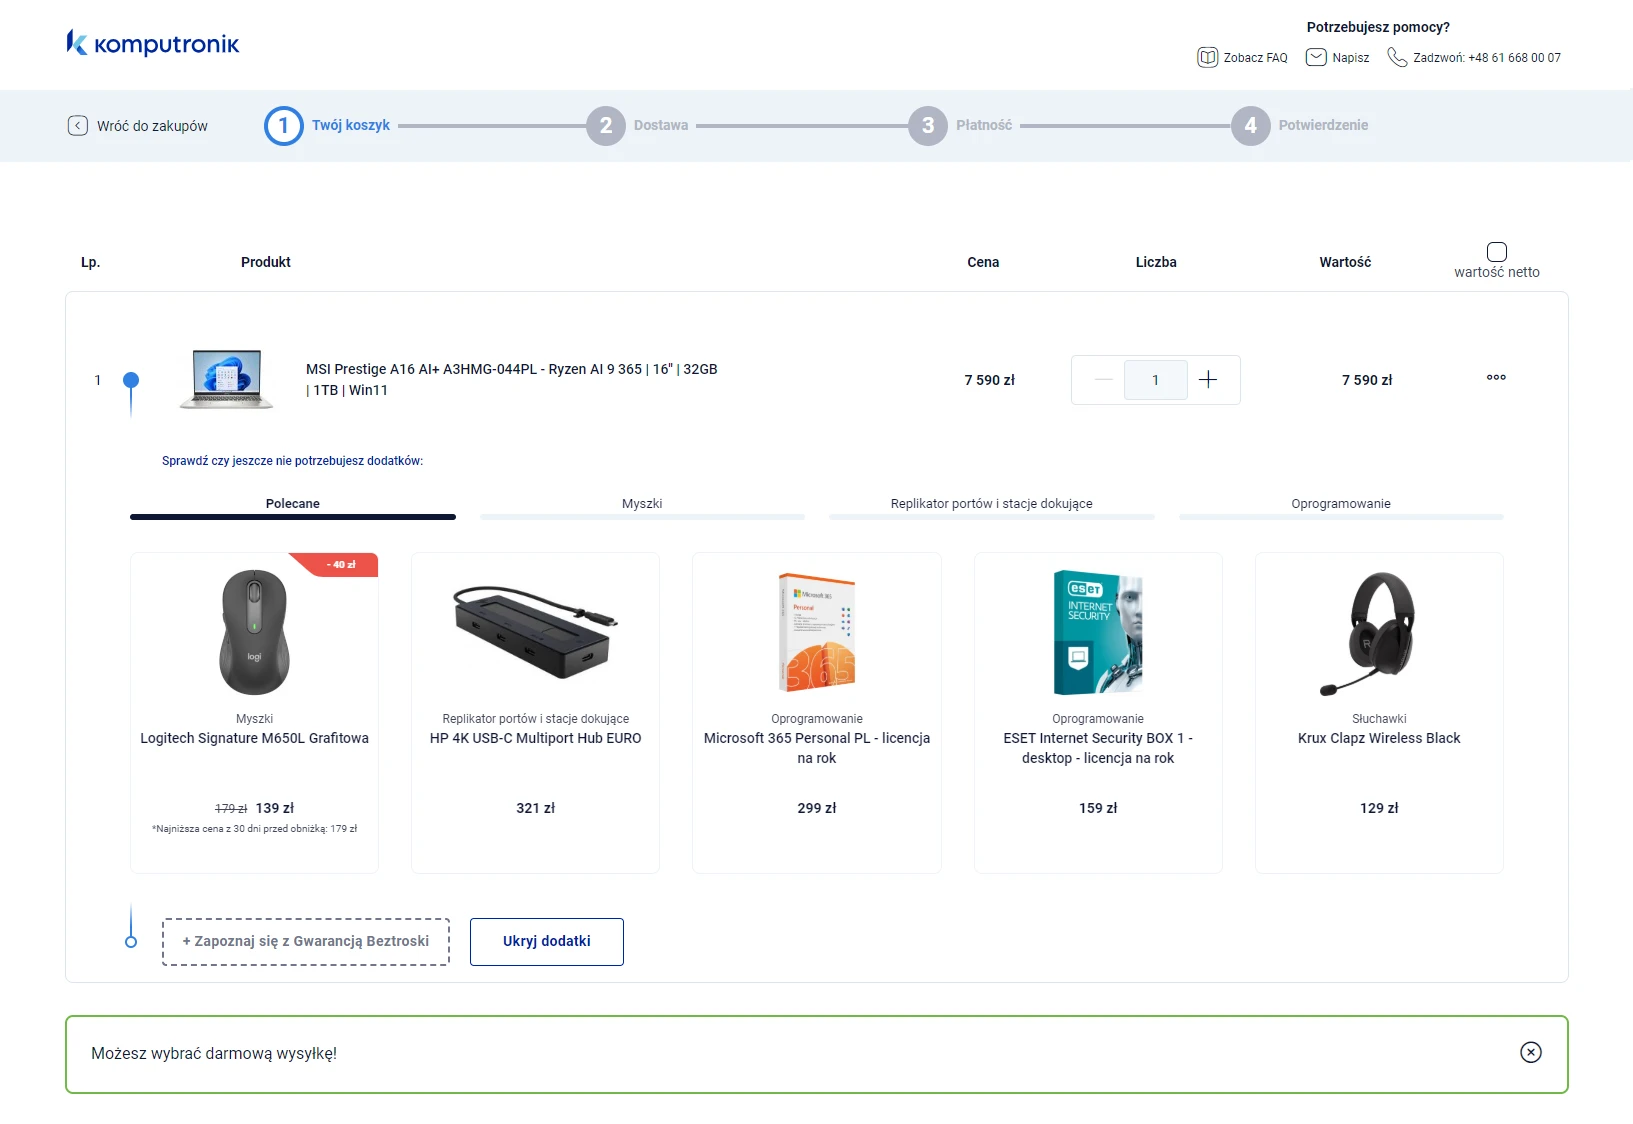Click Zapoznaj się z Gwarancją Beztroski

[306, 941]
